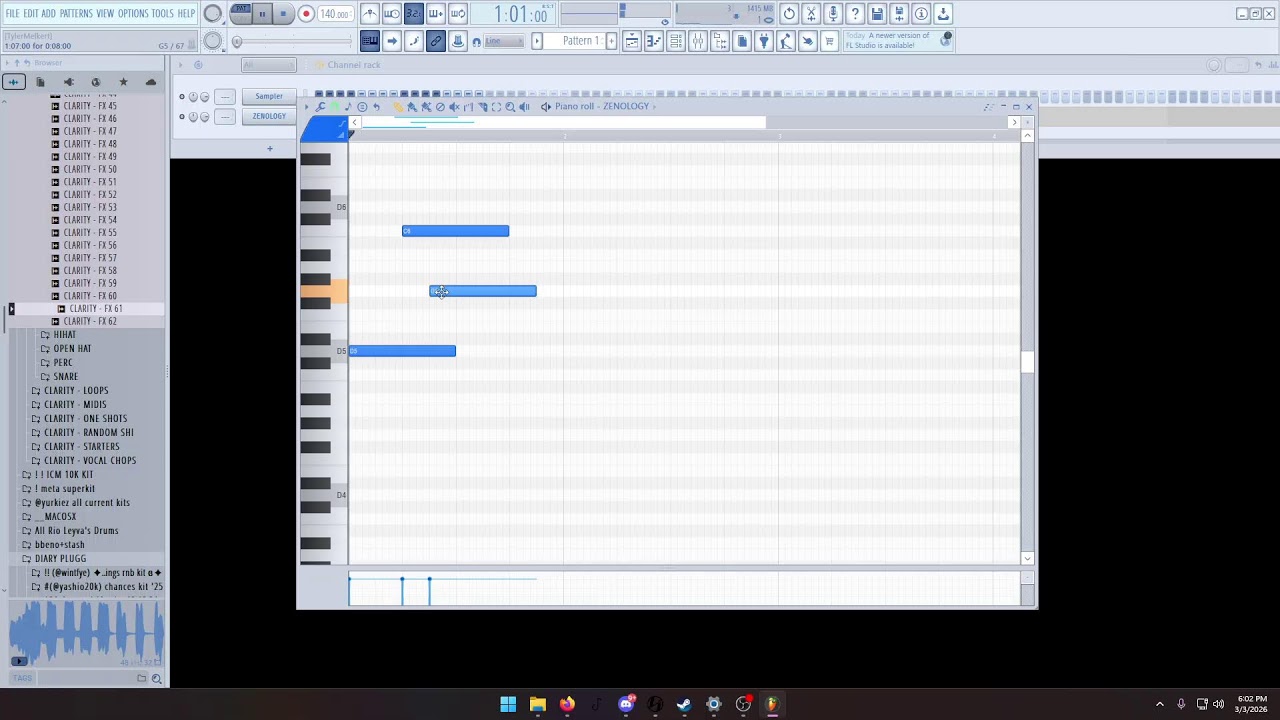Open the playlist view icon
Image resolution: width=1280 pixels, height=720 pixels.
pyautogui.click(x=632, y=41)
